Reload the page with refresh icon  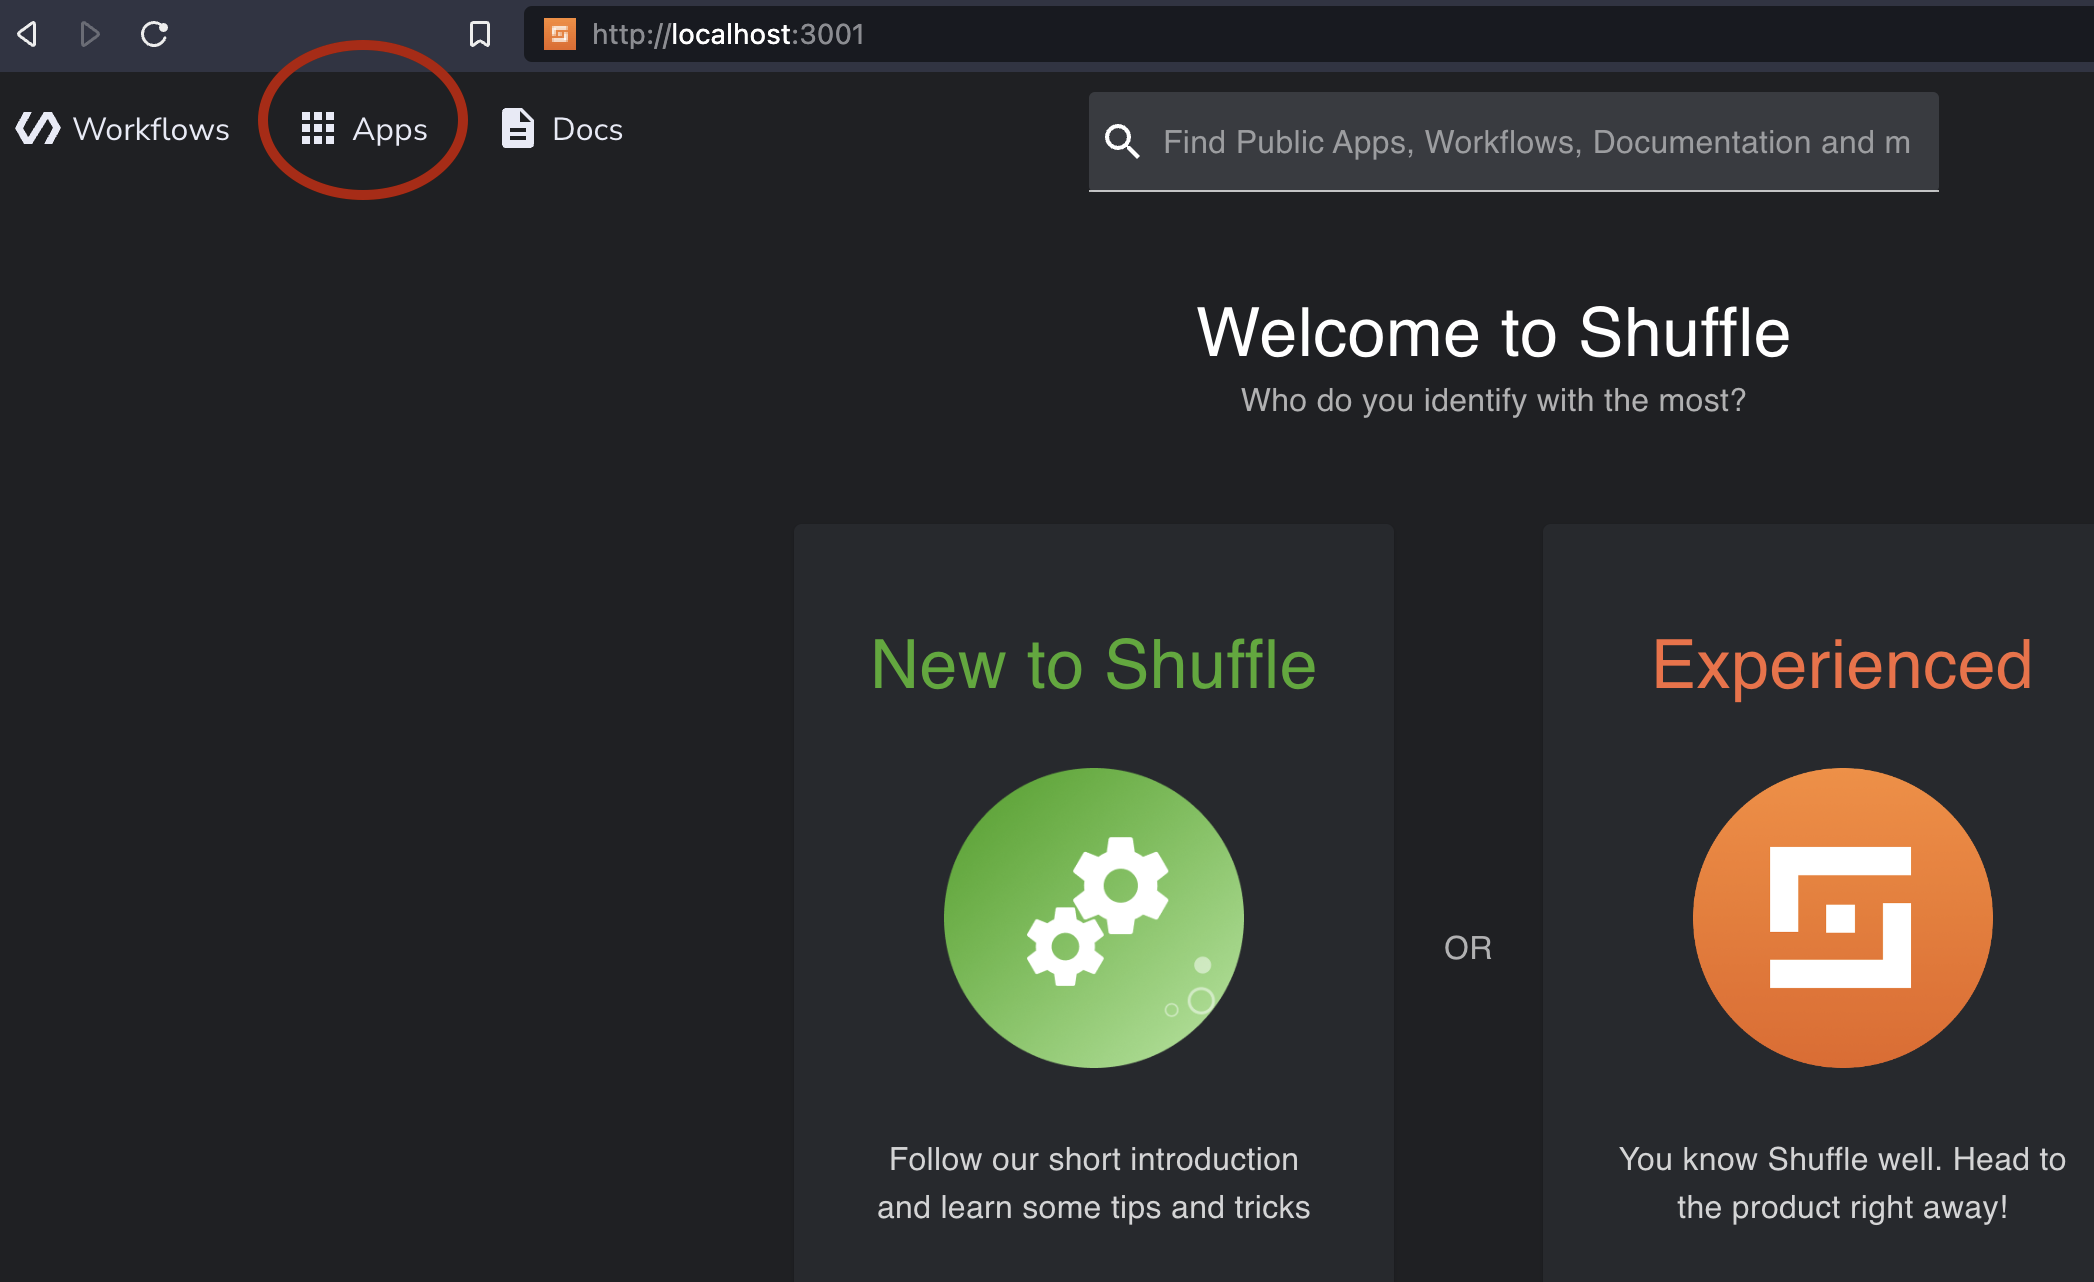(154, 35)
